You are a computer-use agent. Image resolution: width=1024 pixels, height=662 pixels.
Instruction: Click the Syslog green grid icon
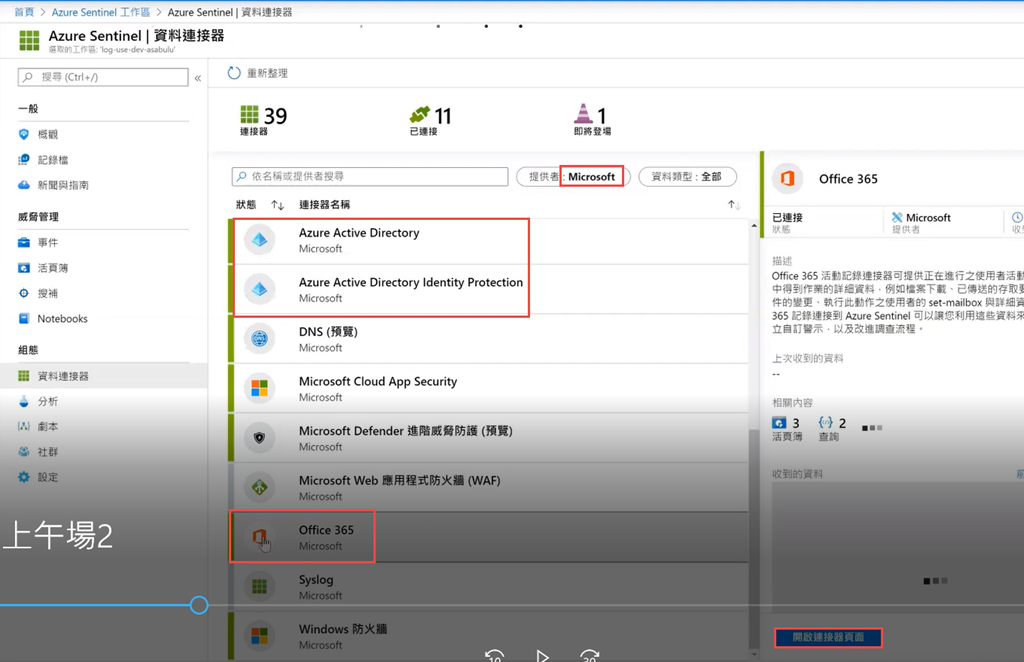[x=259, y=587]
